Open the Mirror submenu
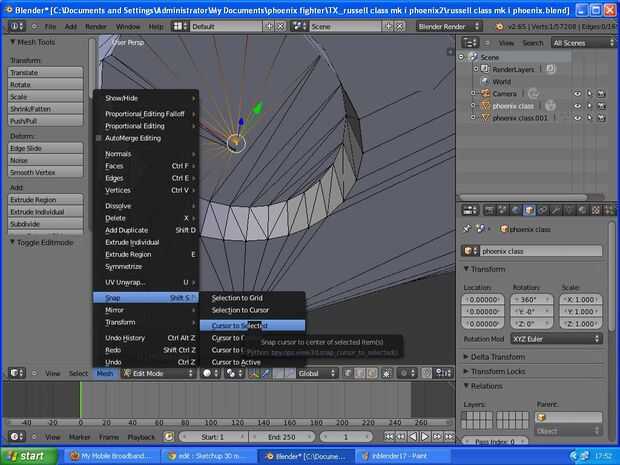 tap(146, 310)
